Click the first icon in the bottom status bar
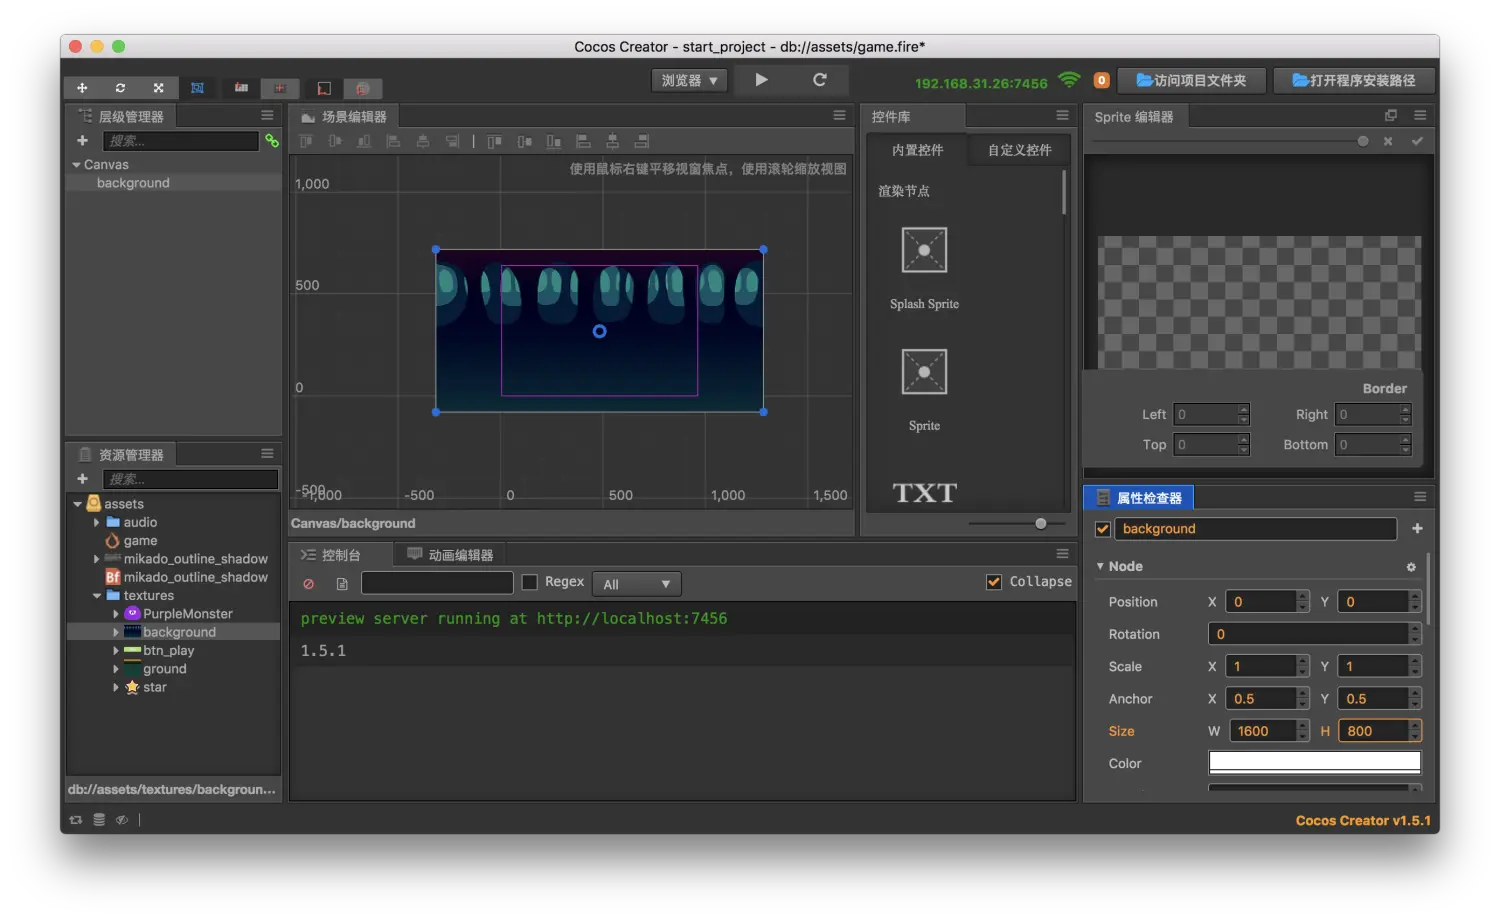This screenshot has height=920, width=1500. (76, 820)
